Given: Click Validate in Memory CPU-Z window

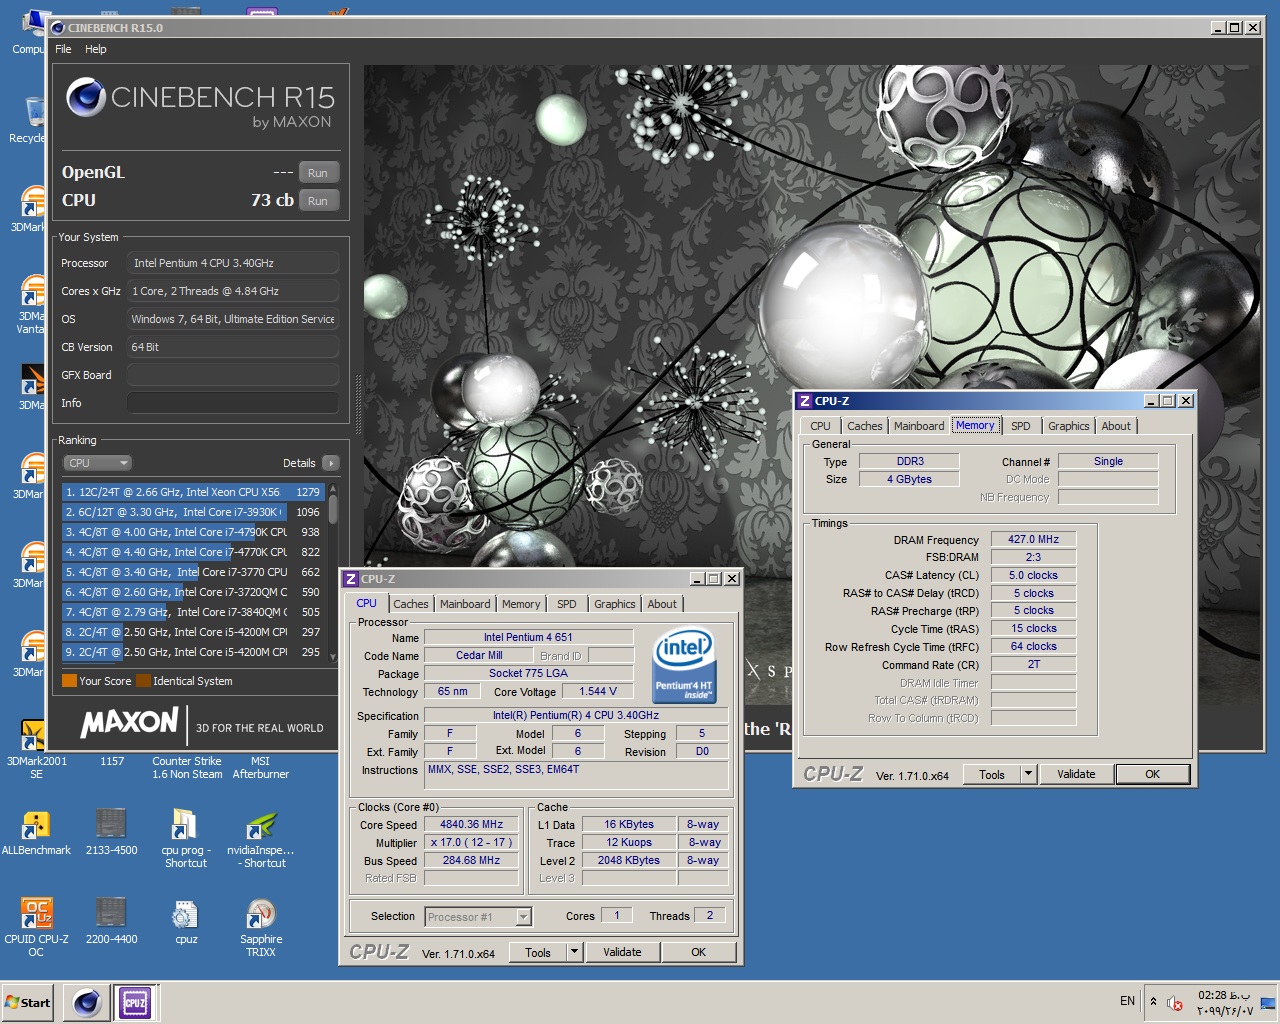Looking at the screenshot, I should click(1076, 774).
